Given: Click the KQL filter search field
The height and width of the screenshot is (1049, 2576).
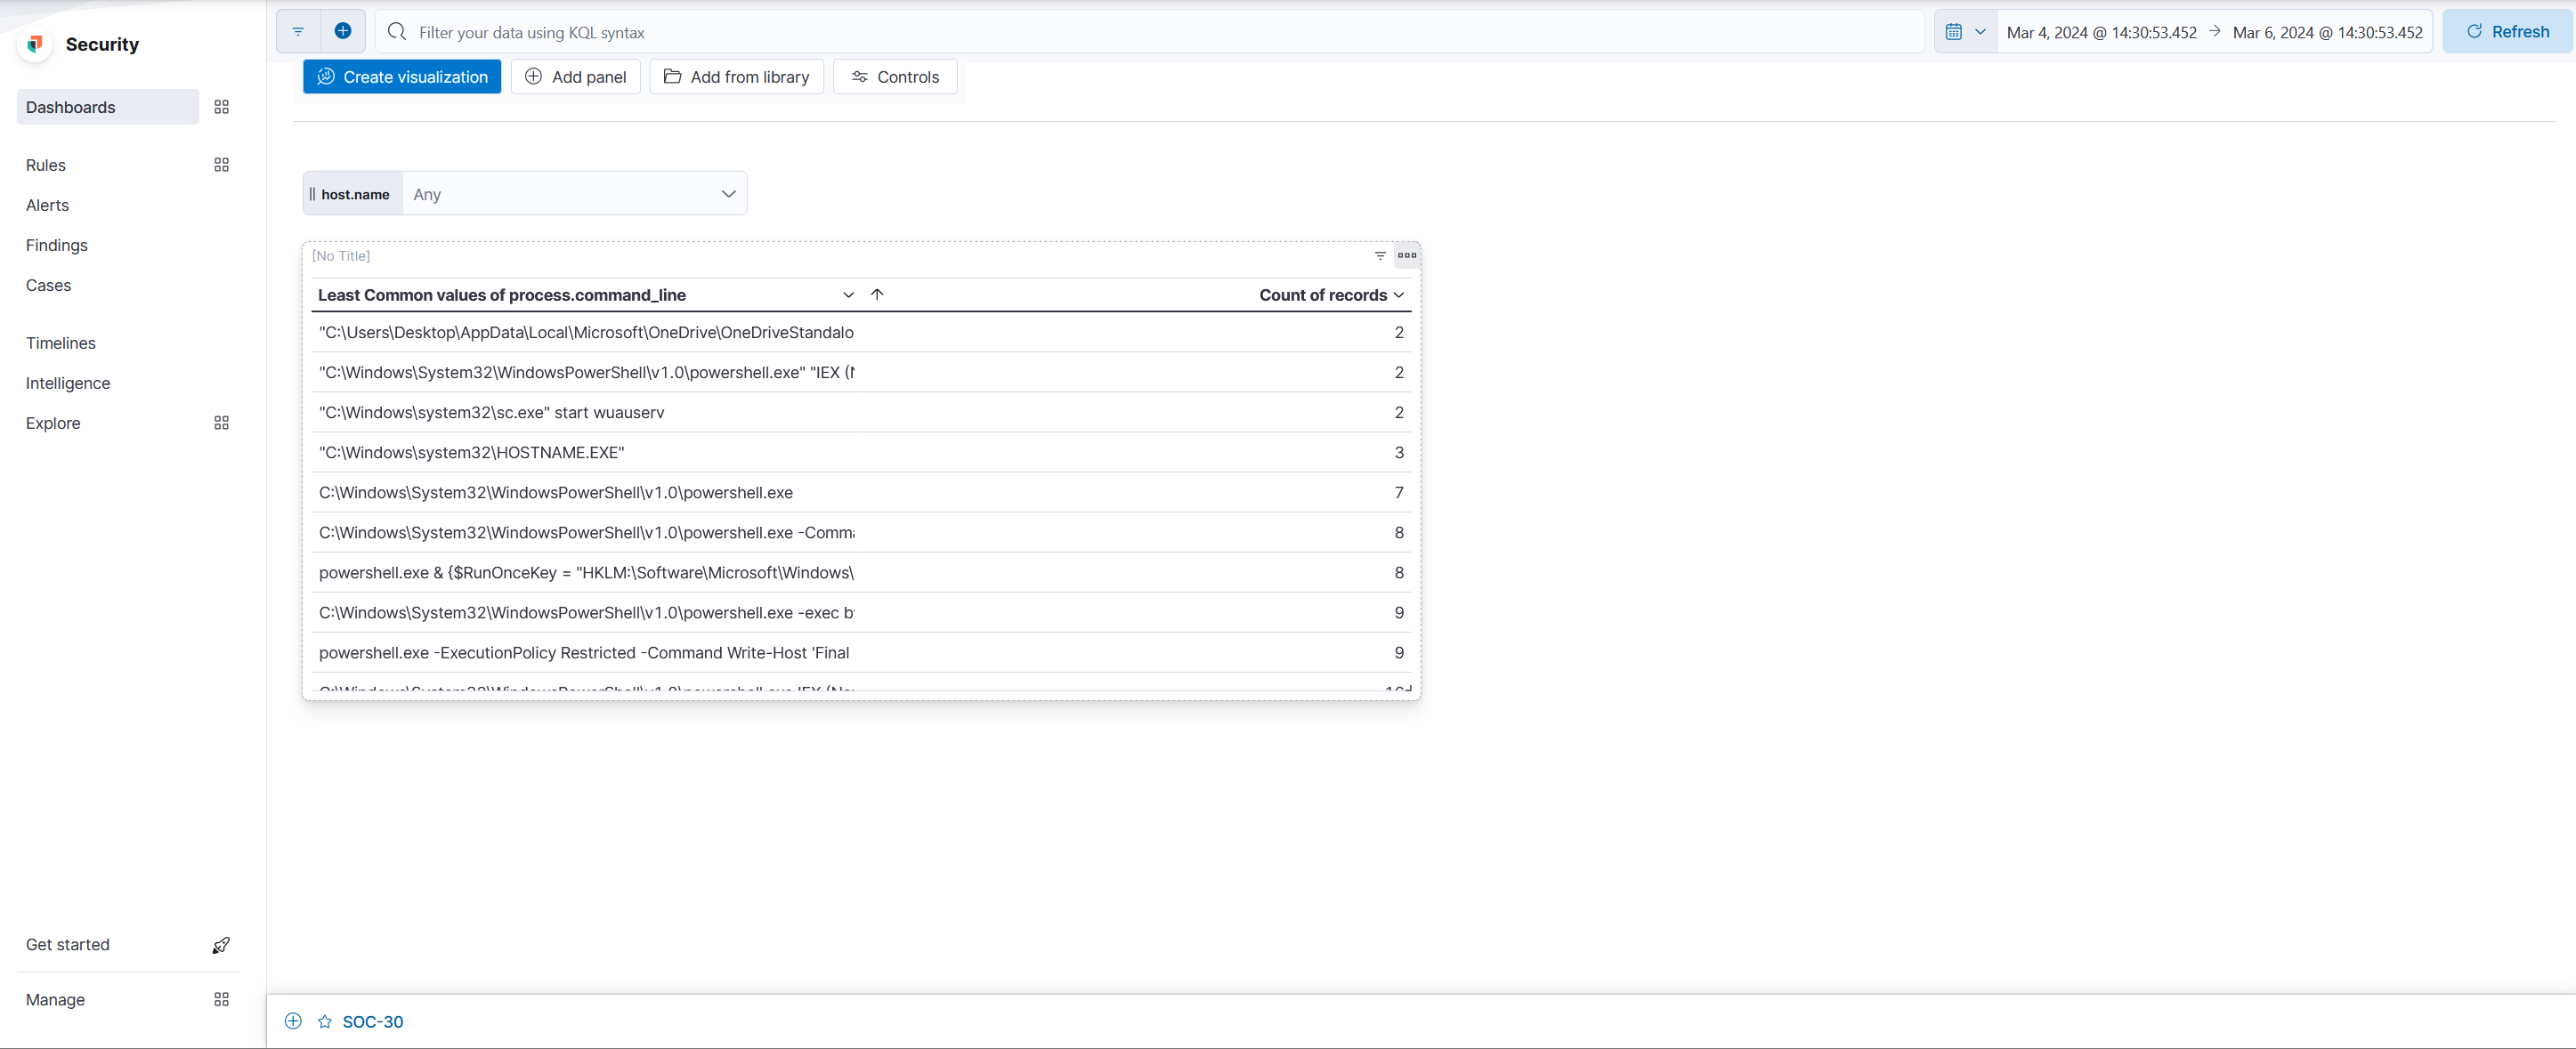Looking at the screenshot, I should 1150,32.
